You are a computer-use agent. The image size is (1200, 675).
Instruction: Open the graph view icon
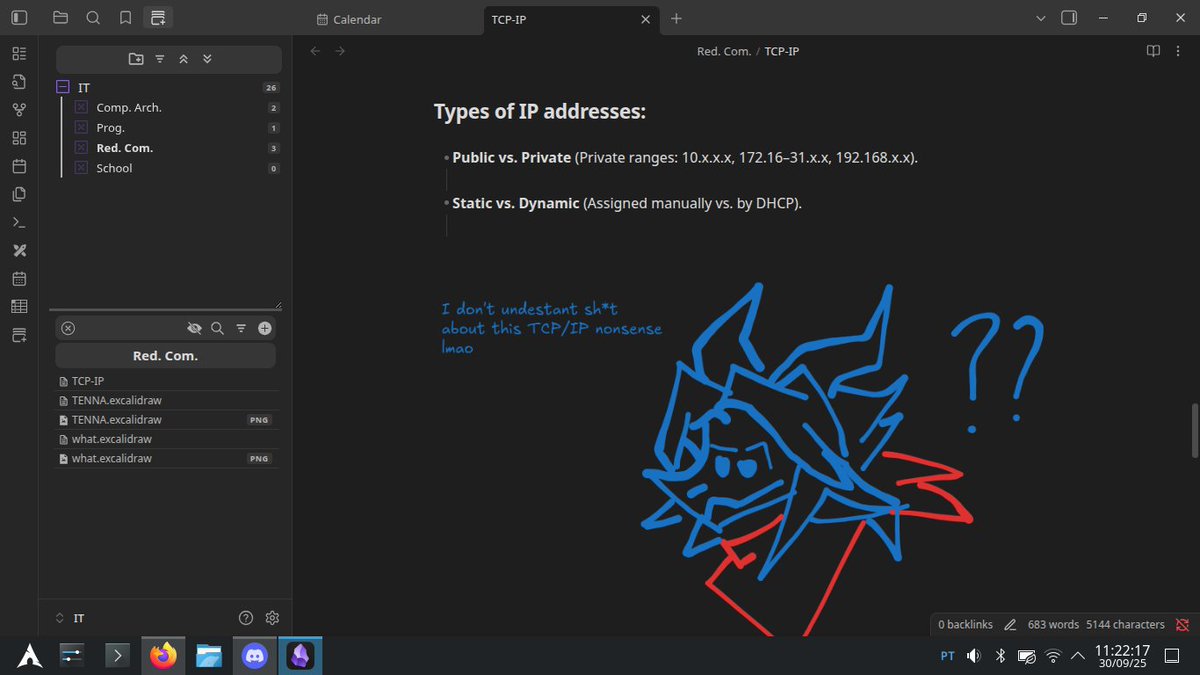click(x=18, y=110)
